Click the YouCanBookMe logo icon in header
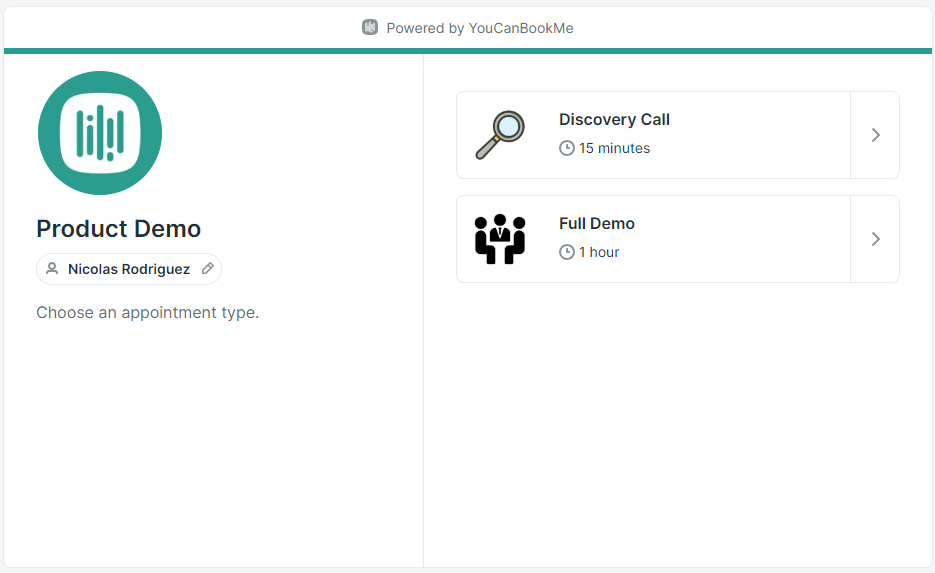 point(370,27)
